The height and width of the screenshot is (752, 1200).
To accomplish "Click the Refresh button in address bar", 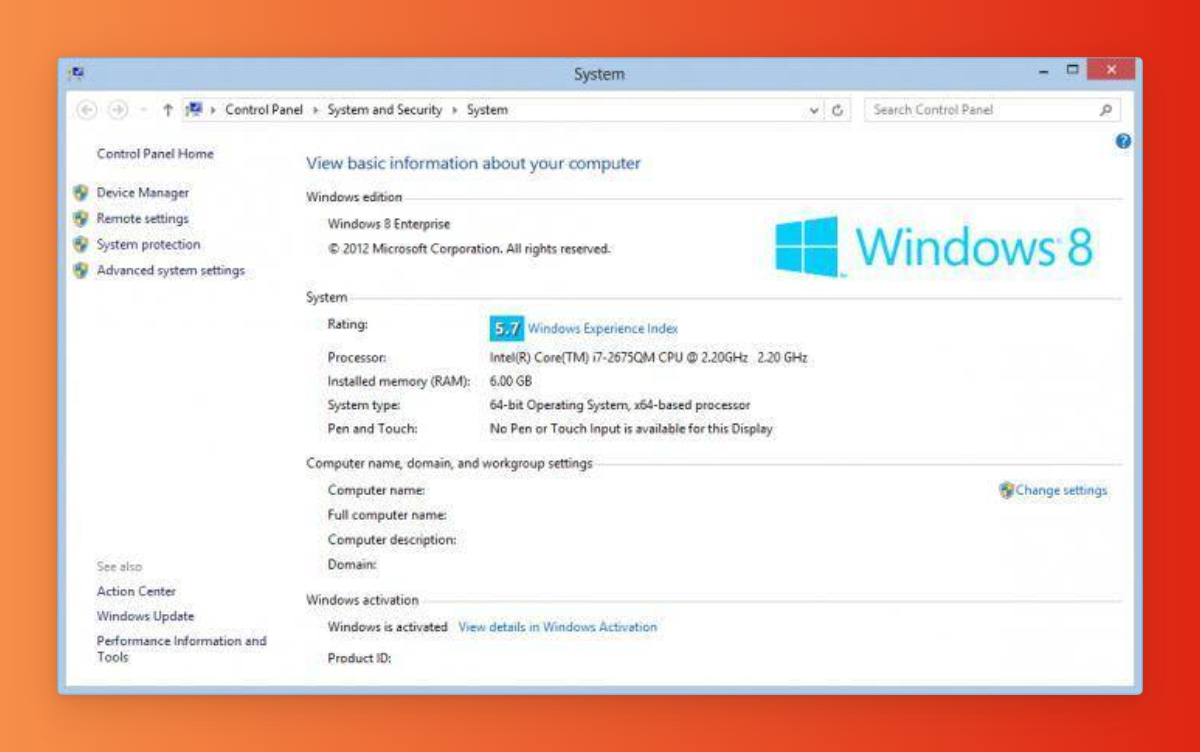I will click(838, 110).
